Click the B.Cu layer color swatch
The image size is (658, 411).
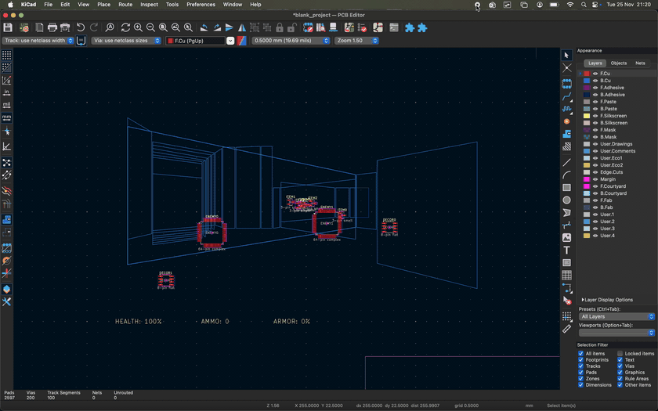coord(587,80)
